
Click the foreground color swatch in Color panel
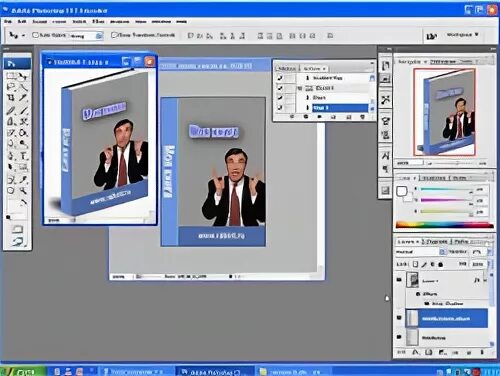click(x=401, y=191)
